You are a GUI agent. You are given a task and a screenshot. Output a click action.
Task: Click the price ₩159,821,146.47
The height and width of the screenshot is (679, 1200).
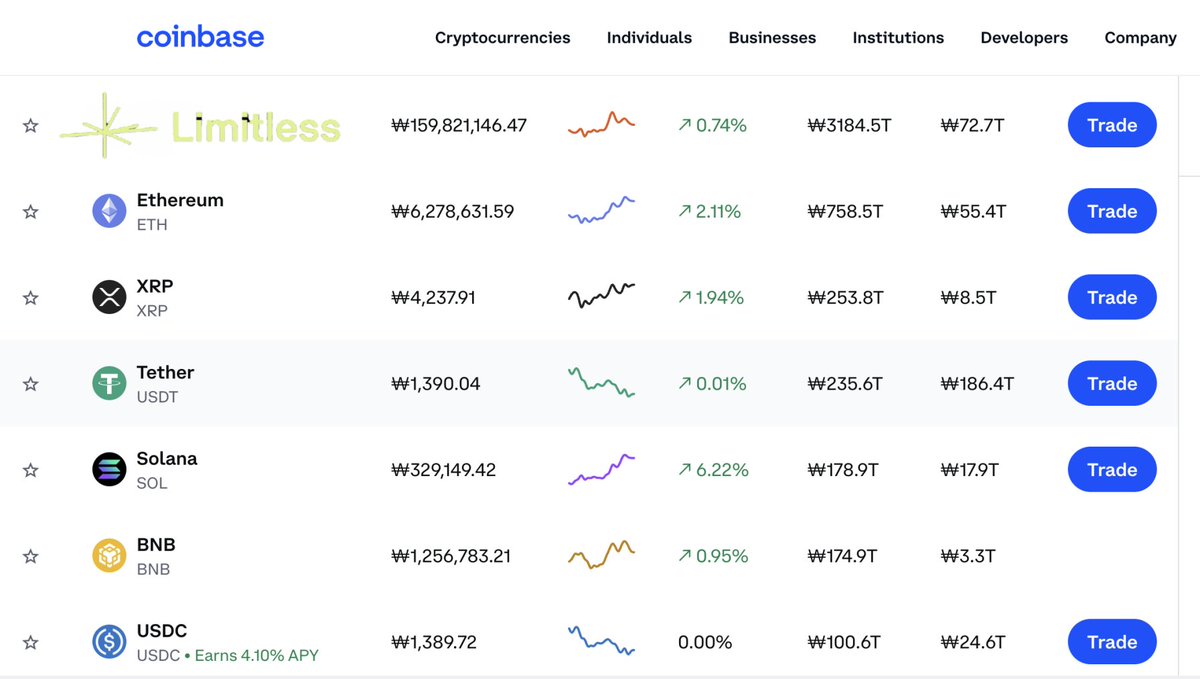459,125
